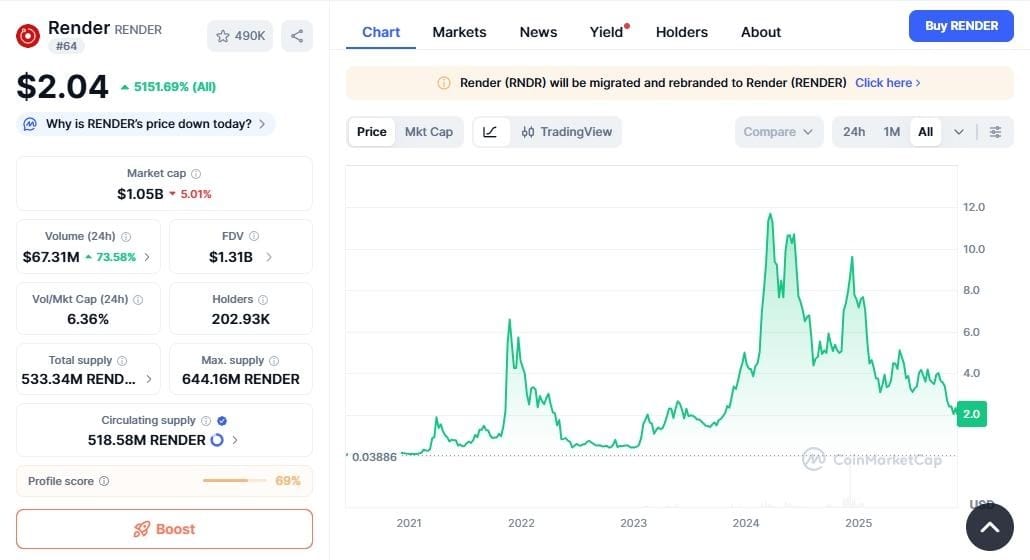Open the Holders tab
The image size is (1030, 560).
click(x=682, y=32)
